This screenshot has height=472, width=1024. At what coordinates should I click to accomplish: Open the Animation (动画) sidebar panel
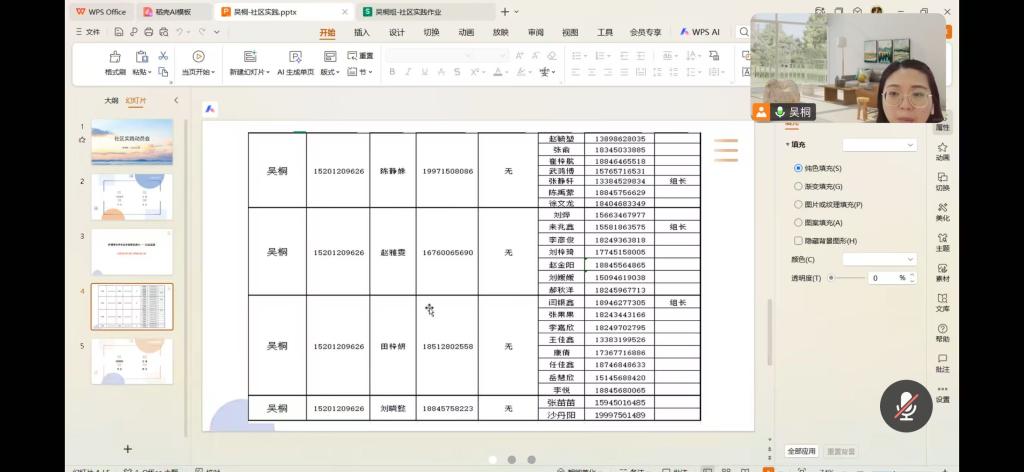coord(942,148)
